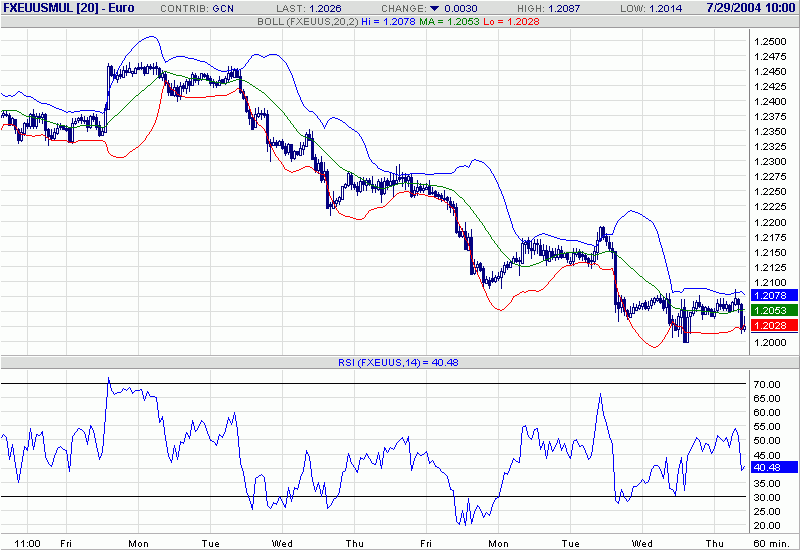Click the 1.2300 price axis label

[770, 162]
